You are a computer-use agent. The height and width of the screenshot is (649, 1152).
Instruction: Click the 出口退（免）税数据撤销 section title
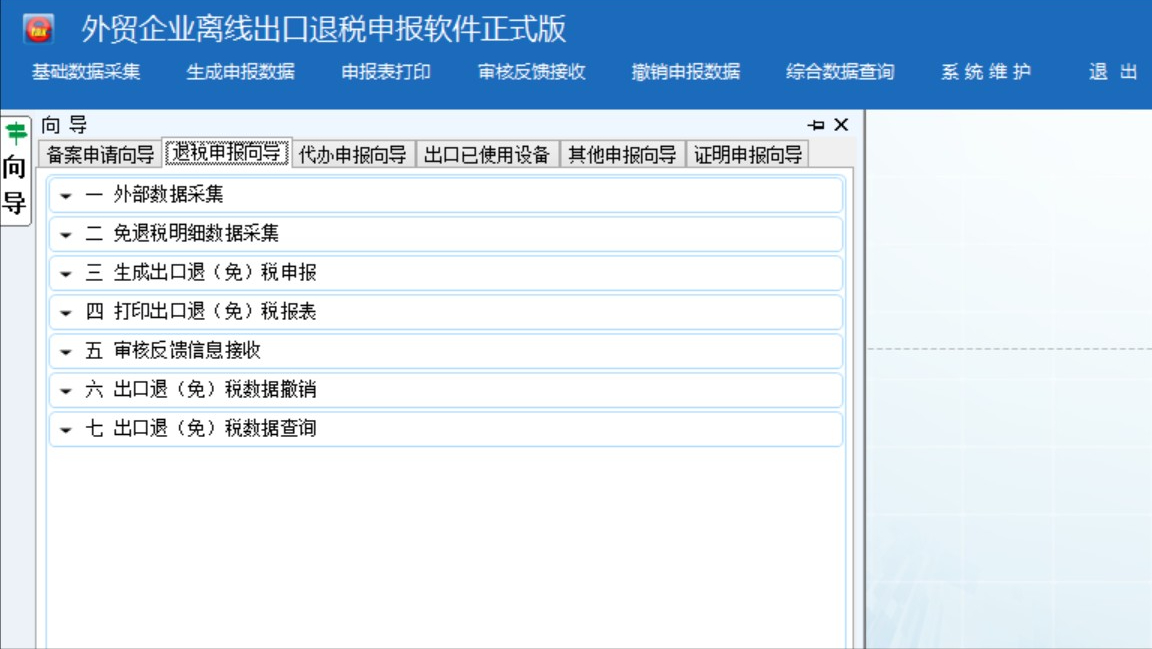point(215,389)
